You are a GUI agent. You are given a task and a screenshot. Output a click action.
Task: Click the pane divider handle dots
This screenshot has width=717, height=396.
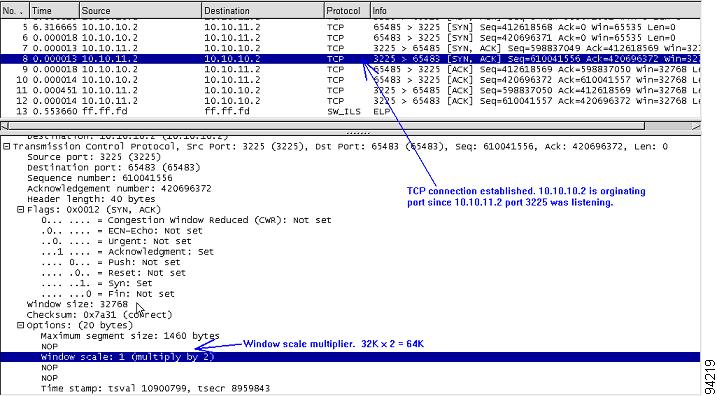[x=359, y=134]
